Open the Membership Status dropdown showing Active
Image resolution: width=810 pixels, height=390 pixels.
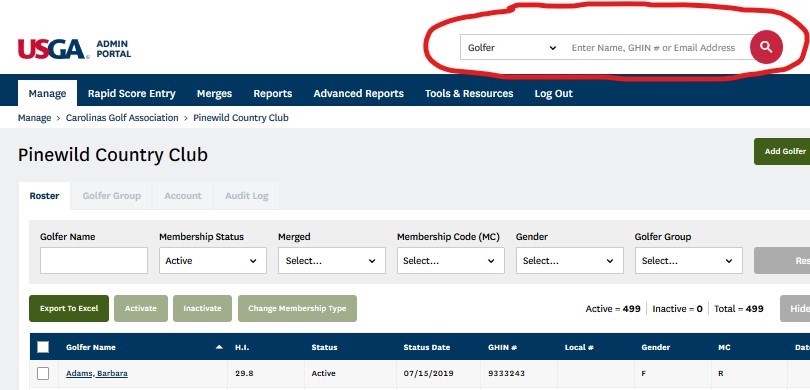click(x=213, y=261)
